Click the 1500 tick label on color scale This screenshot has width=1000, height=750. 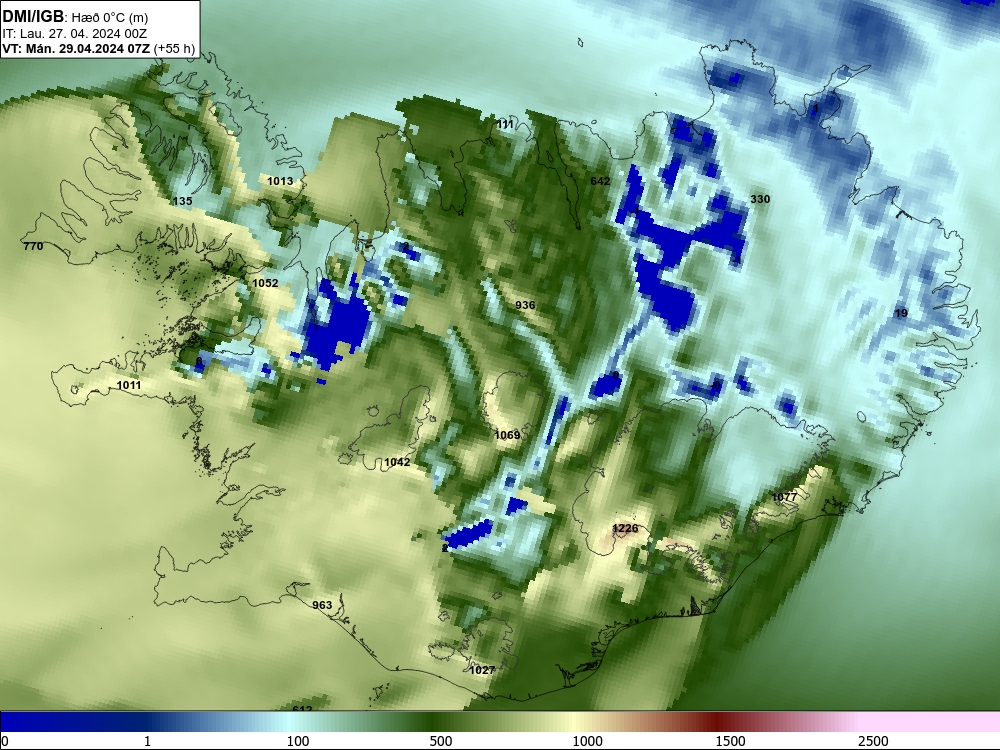tap(730, 741)
